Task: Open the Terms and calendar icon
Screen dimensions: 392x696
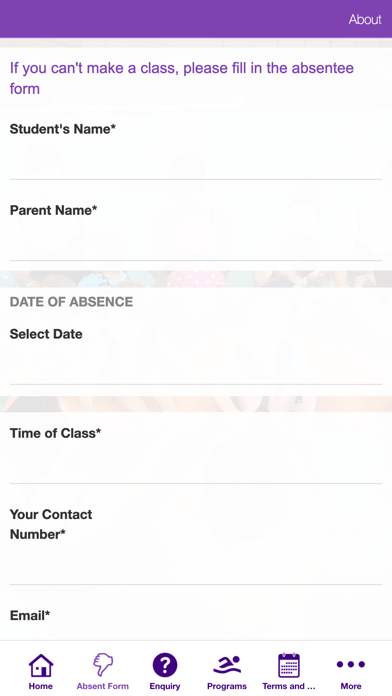Action: 289,665
